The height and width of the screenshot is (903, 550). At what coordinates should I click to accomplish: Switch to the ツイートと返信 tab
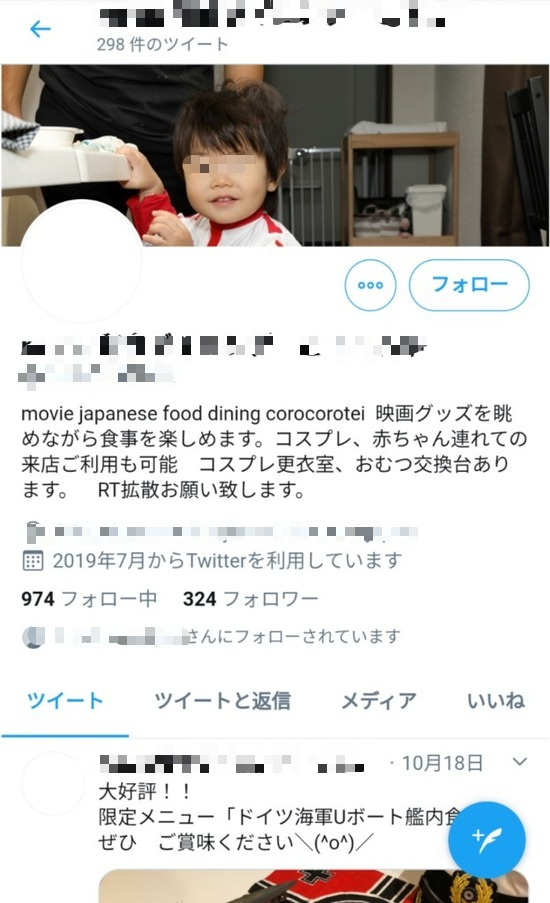[x=222, y=701]
